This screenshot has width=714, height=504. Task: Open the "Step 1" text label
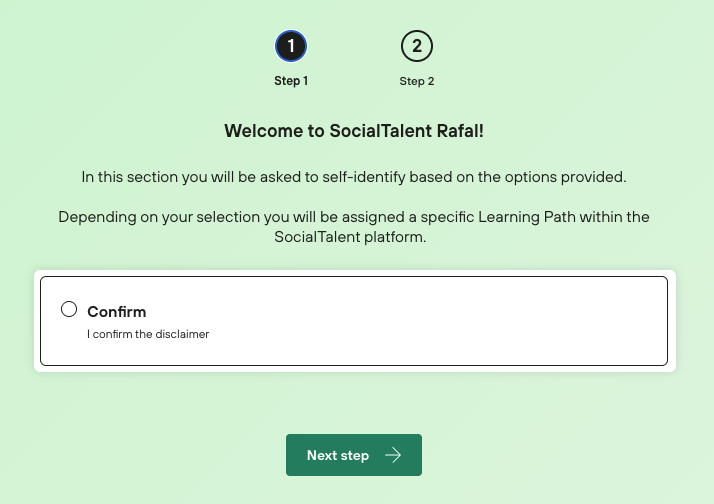[291, 81]
